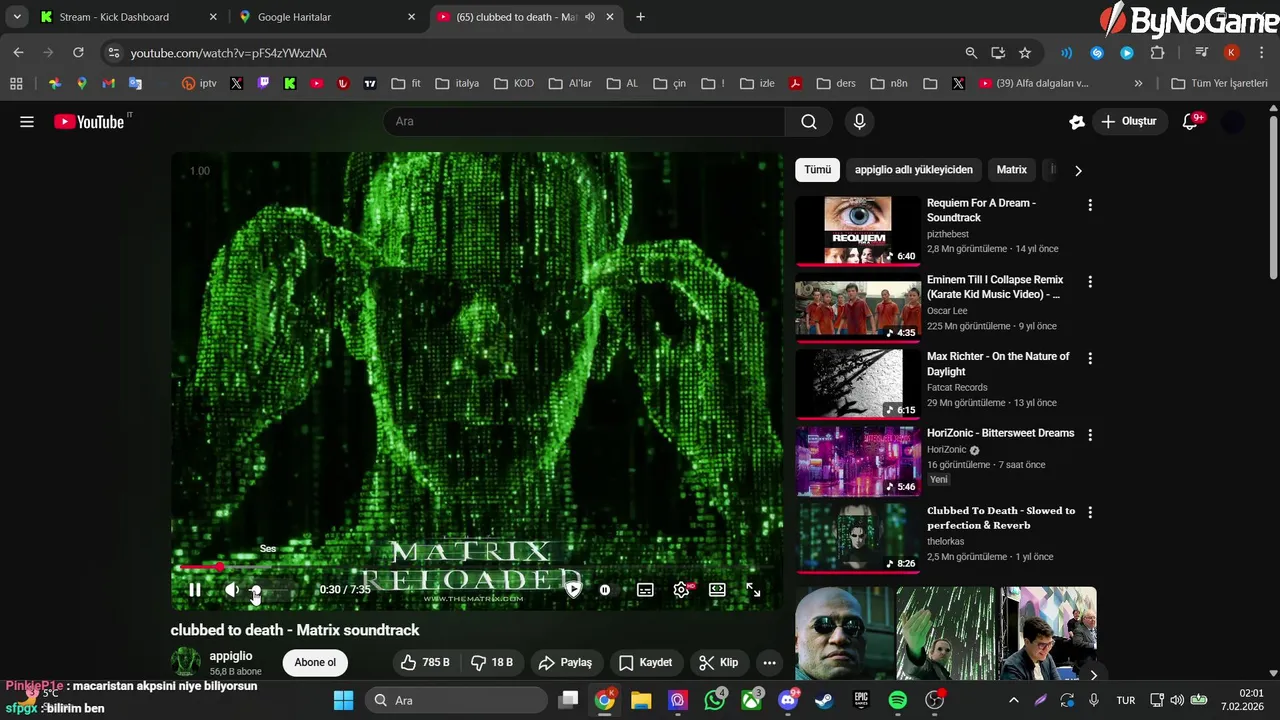Switch to theater mode view

(x=717, y=590)
